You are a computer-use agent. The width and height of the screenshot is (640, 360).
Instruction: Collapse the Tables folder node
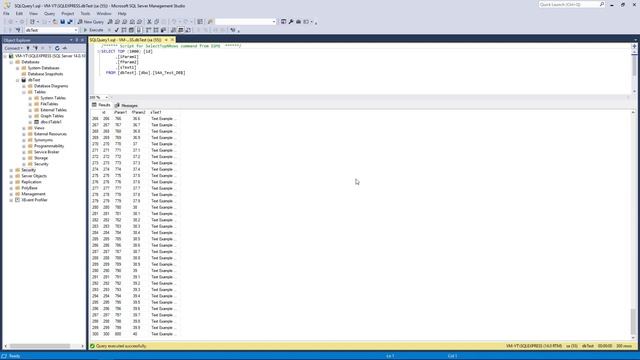pos(24,92)
